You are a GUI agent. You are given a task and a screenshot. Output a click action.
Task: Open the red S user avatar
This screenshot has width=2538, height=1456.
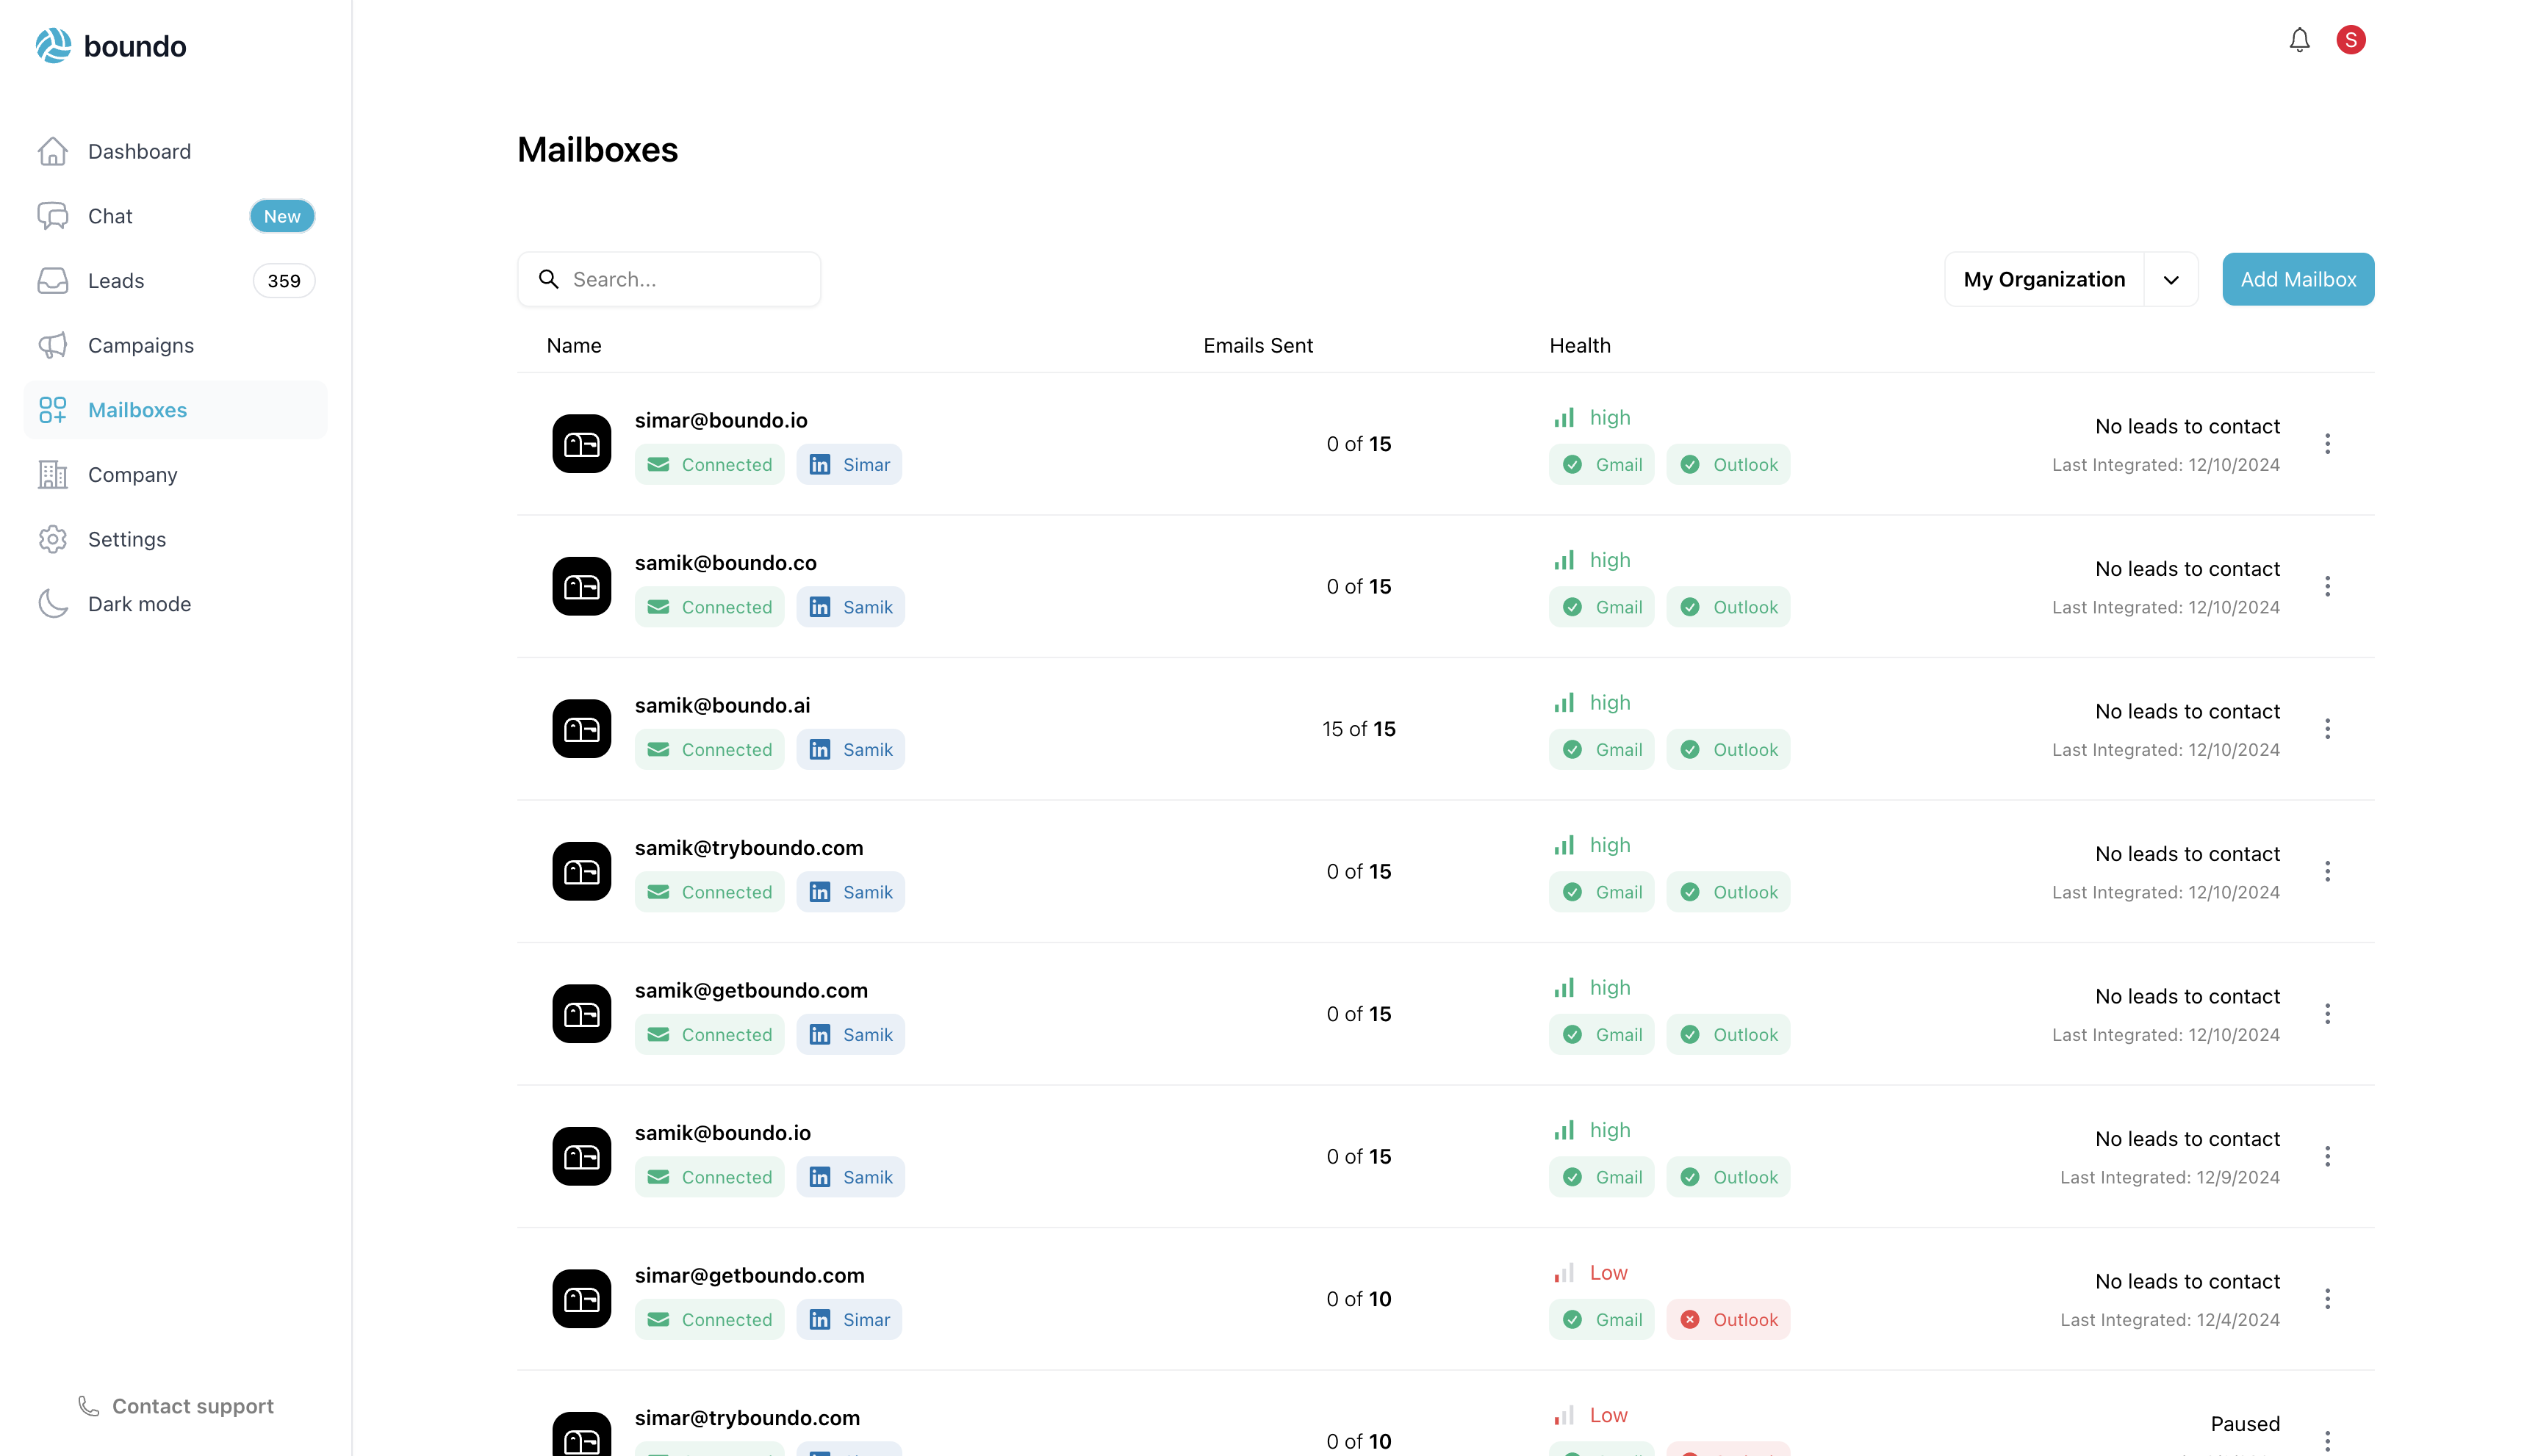(x=2350, y=40)
